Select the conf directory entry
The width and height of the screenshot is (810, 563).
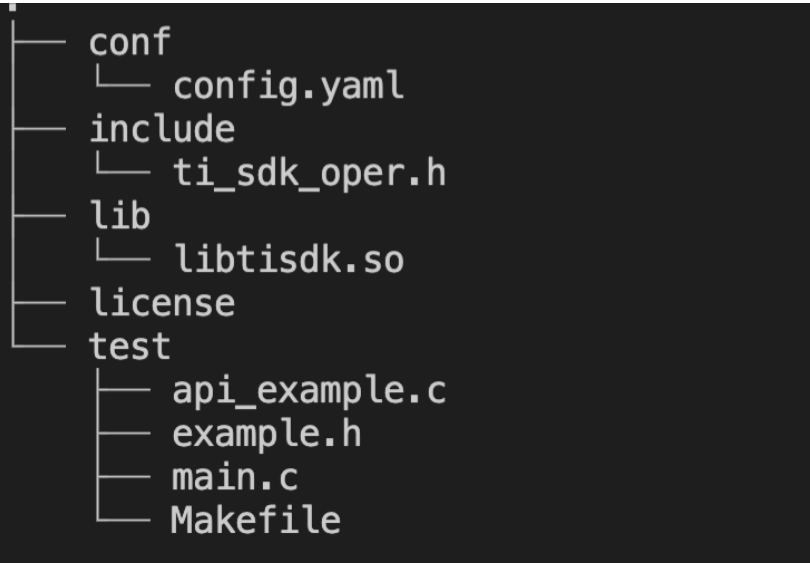coord(130,43)
